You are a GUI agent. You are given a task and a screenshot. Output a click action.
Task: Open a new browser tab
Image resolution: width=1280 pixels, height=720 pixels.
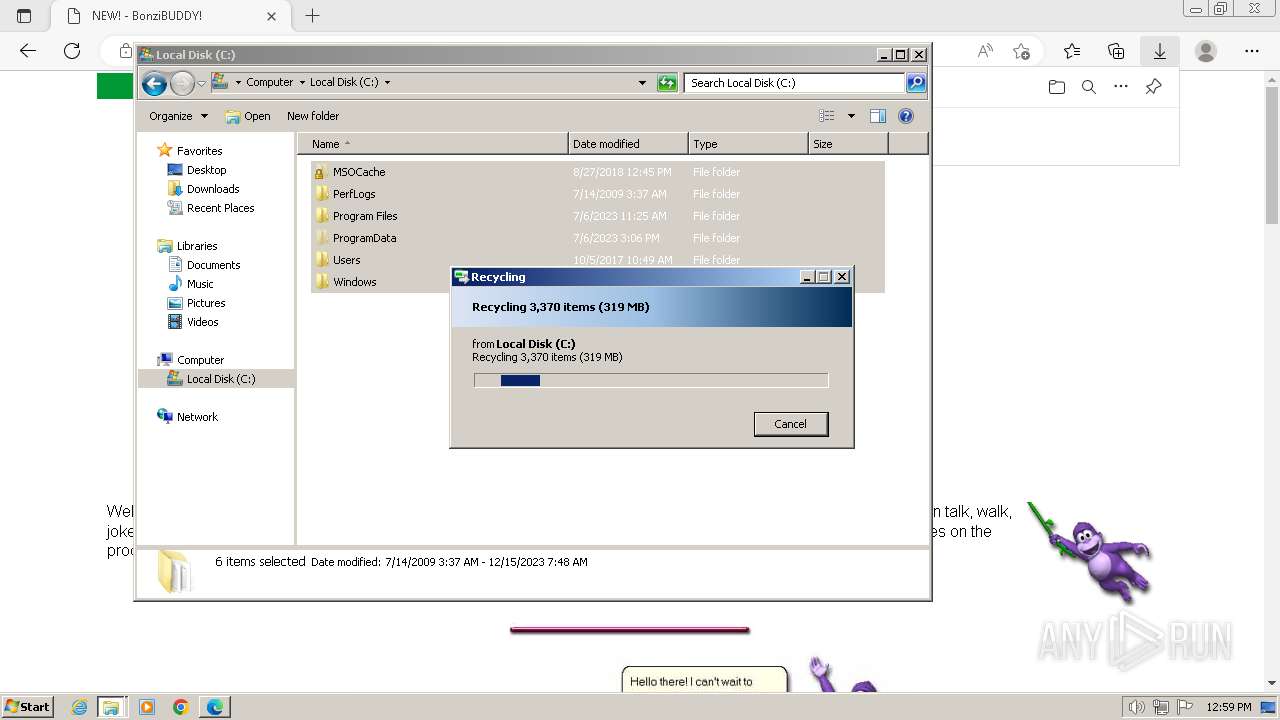click(312, 16)
